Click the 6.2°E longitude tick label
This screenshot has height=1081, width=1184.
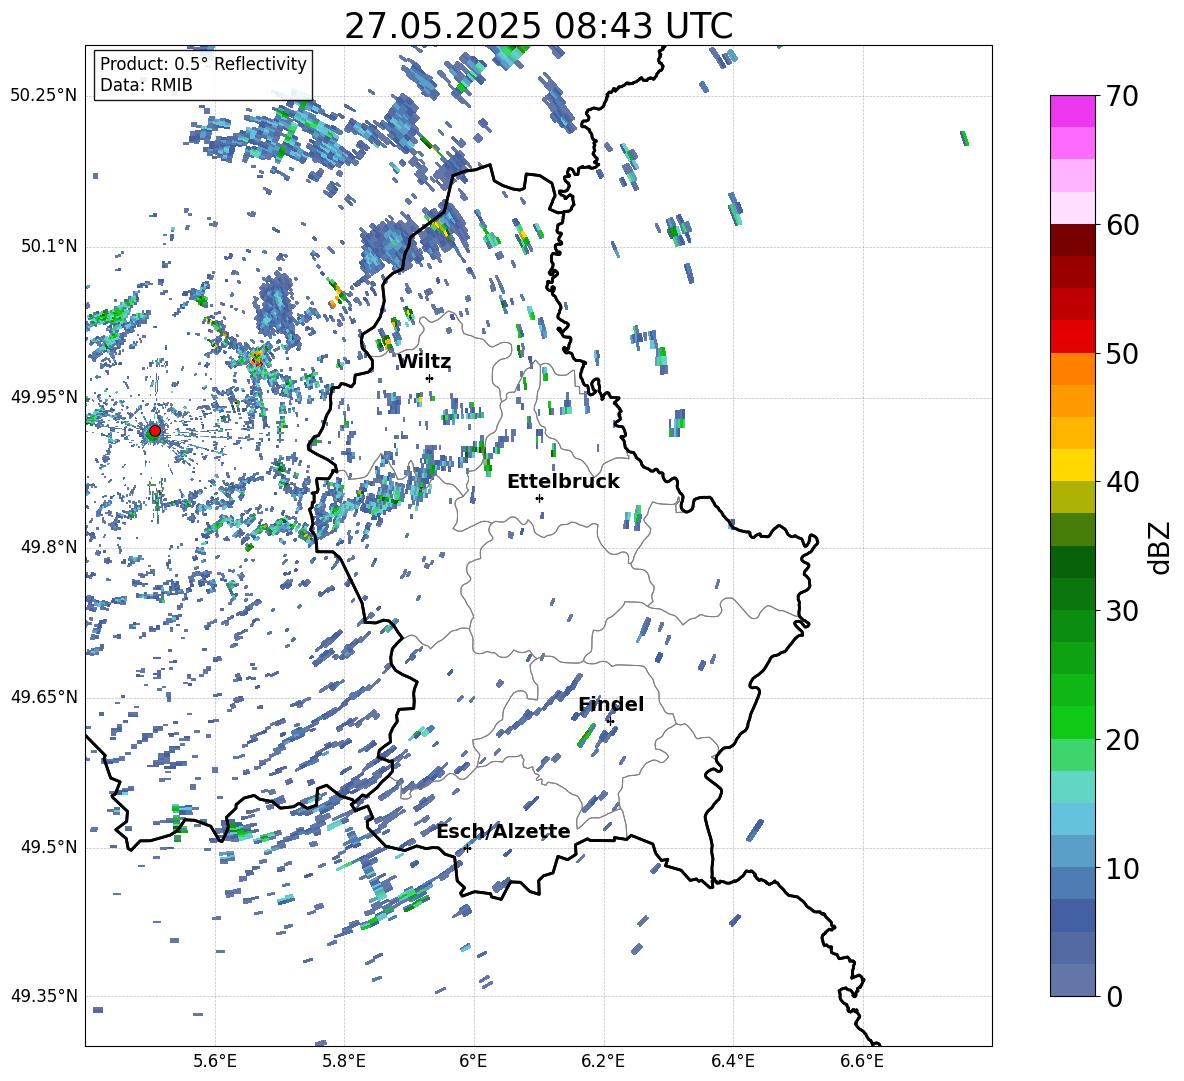[603, 1061]
